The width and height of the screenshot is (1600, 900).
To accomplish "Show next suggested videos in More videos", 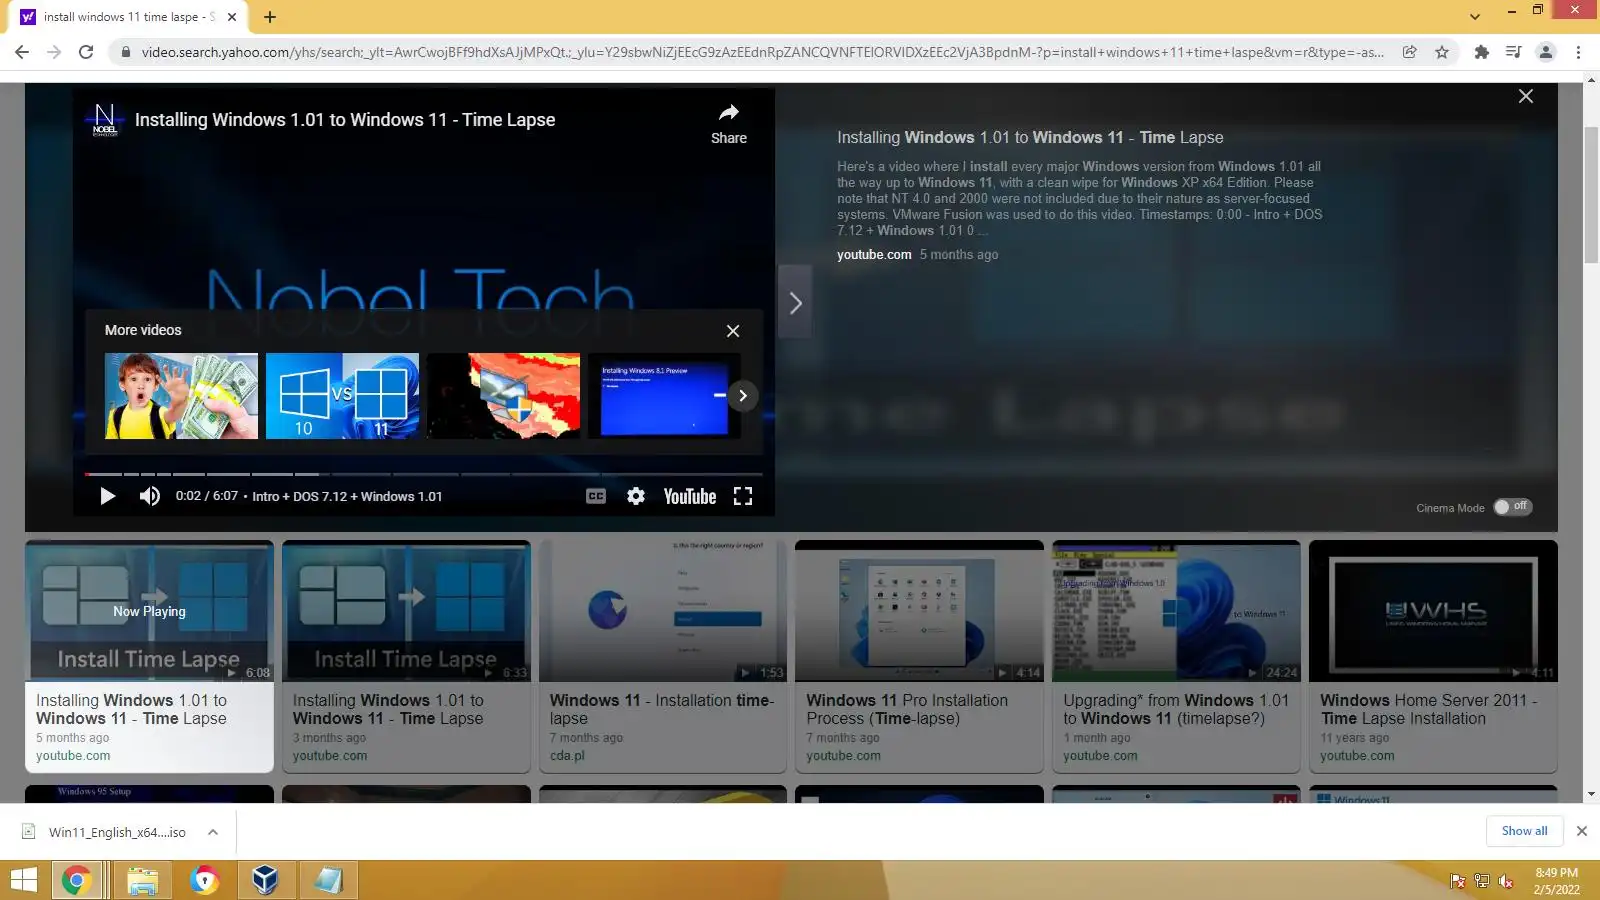I will [x=743, y=396].
